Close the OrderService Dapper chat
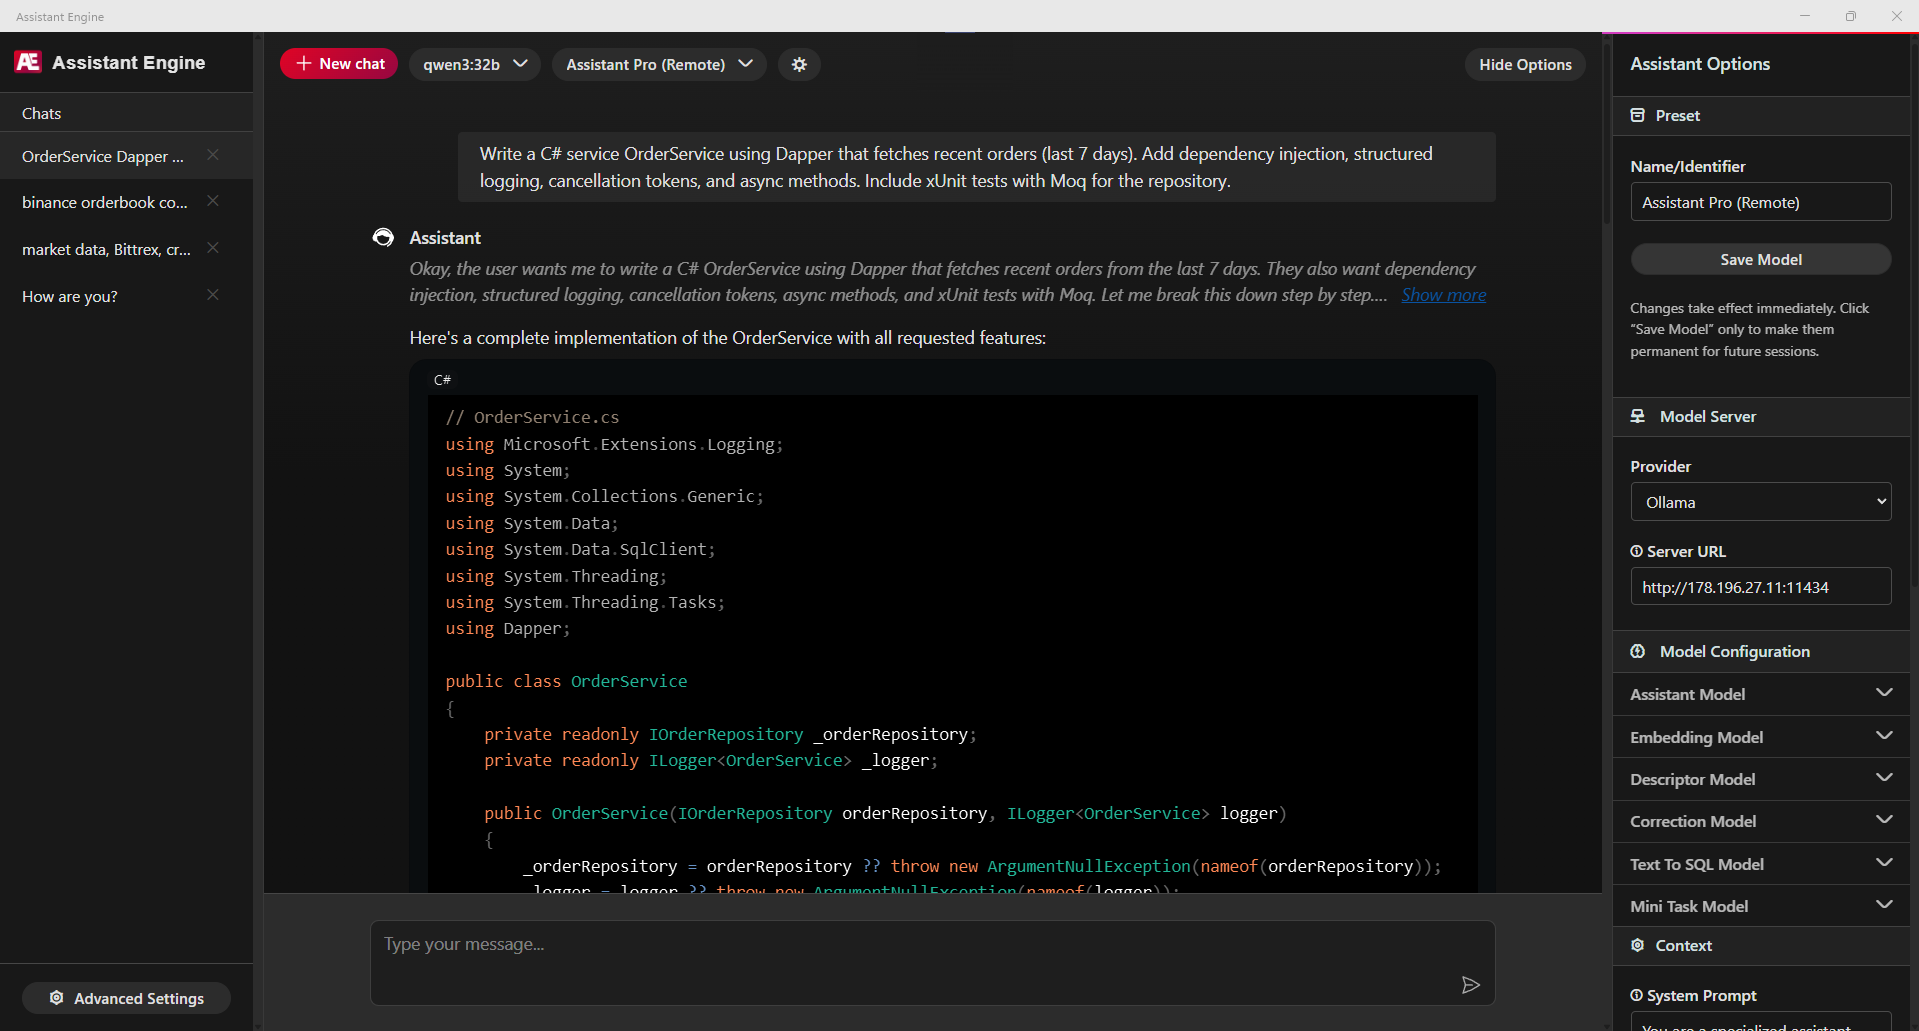Image resolution: width=1919 pixels, height=1031 pixels. (213, 155)
